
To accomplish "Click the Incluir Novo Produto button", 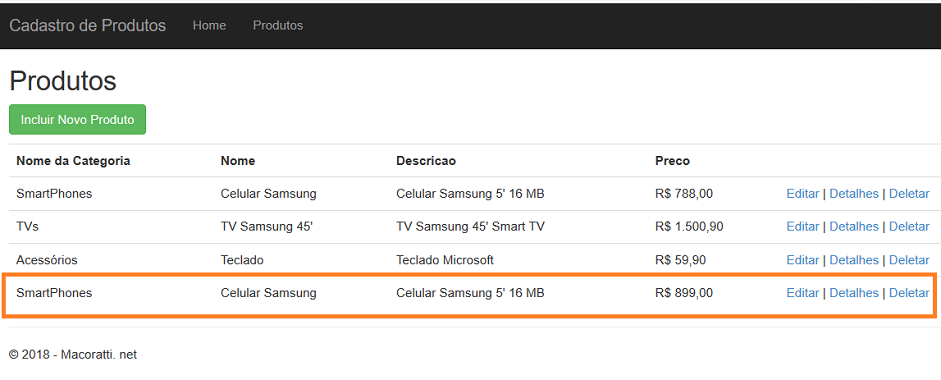I will (77, 119).
